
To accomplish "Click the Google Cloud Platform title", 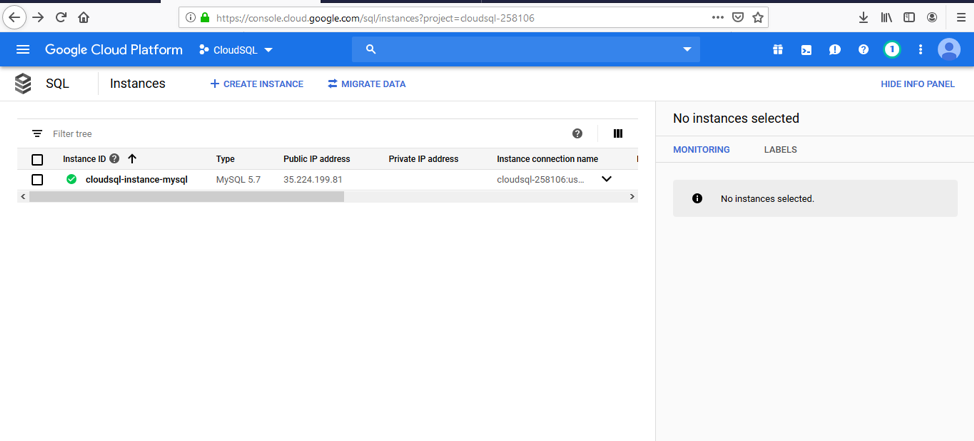I will click(x=114, y=50).
